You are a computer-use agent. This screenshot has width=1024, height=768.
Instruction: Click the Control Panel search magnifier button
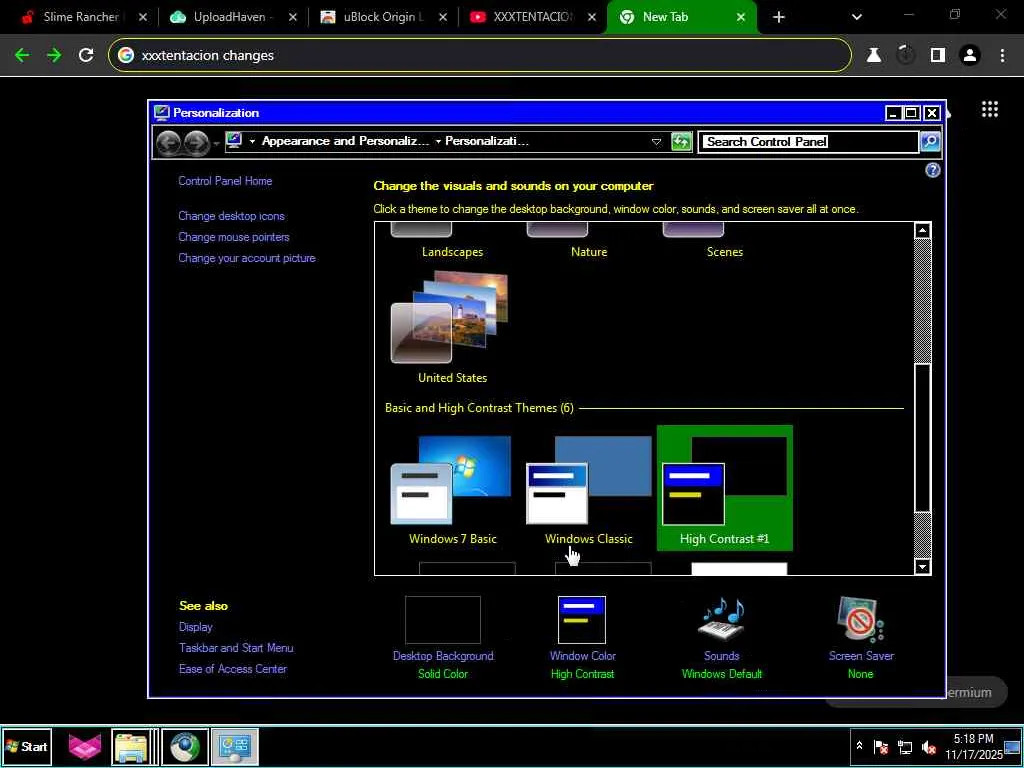point(930,141)
